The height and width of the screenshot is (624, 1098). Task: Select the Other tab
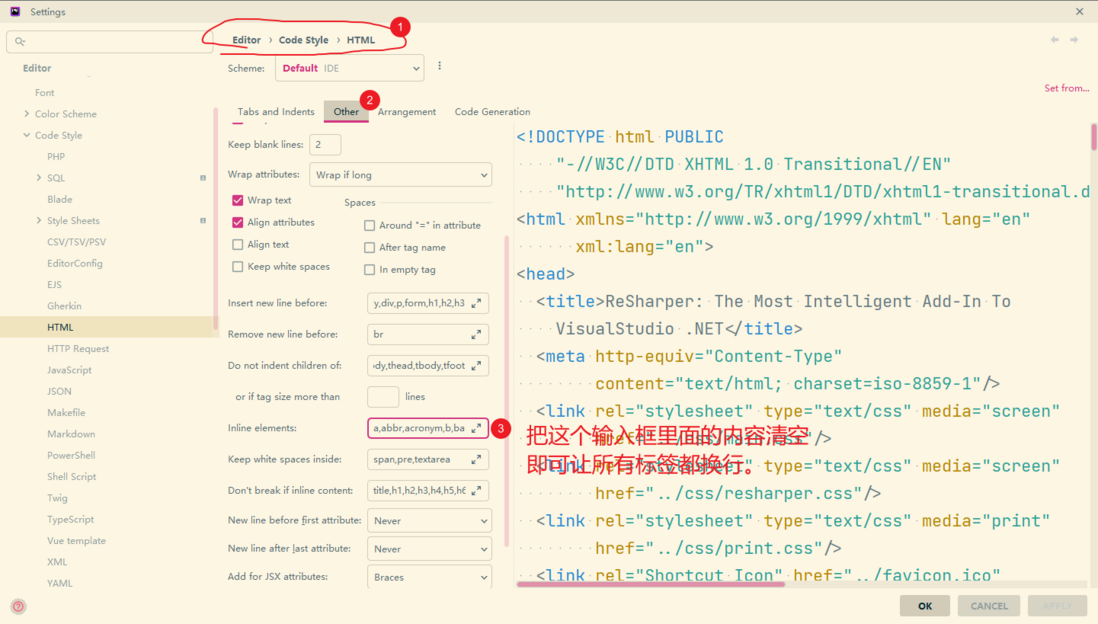tap(346, 111)
